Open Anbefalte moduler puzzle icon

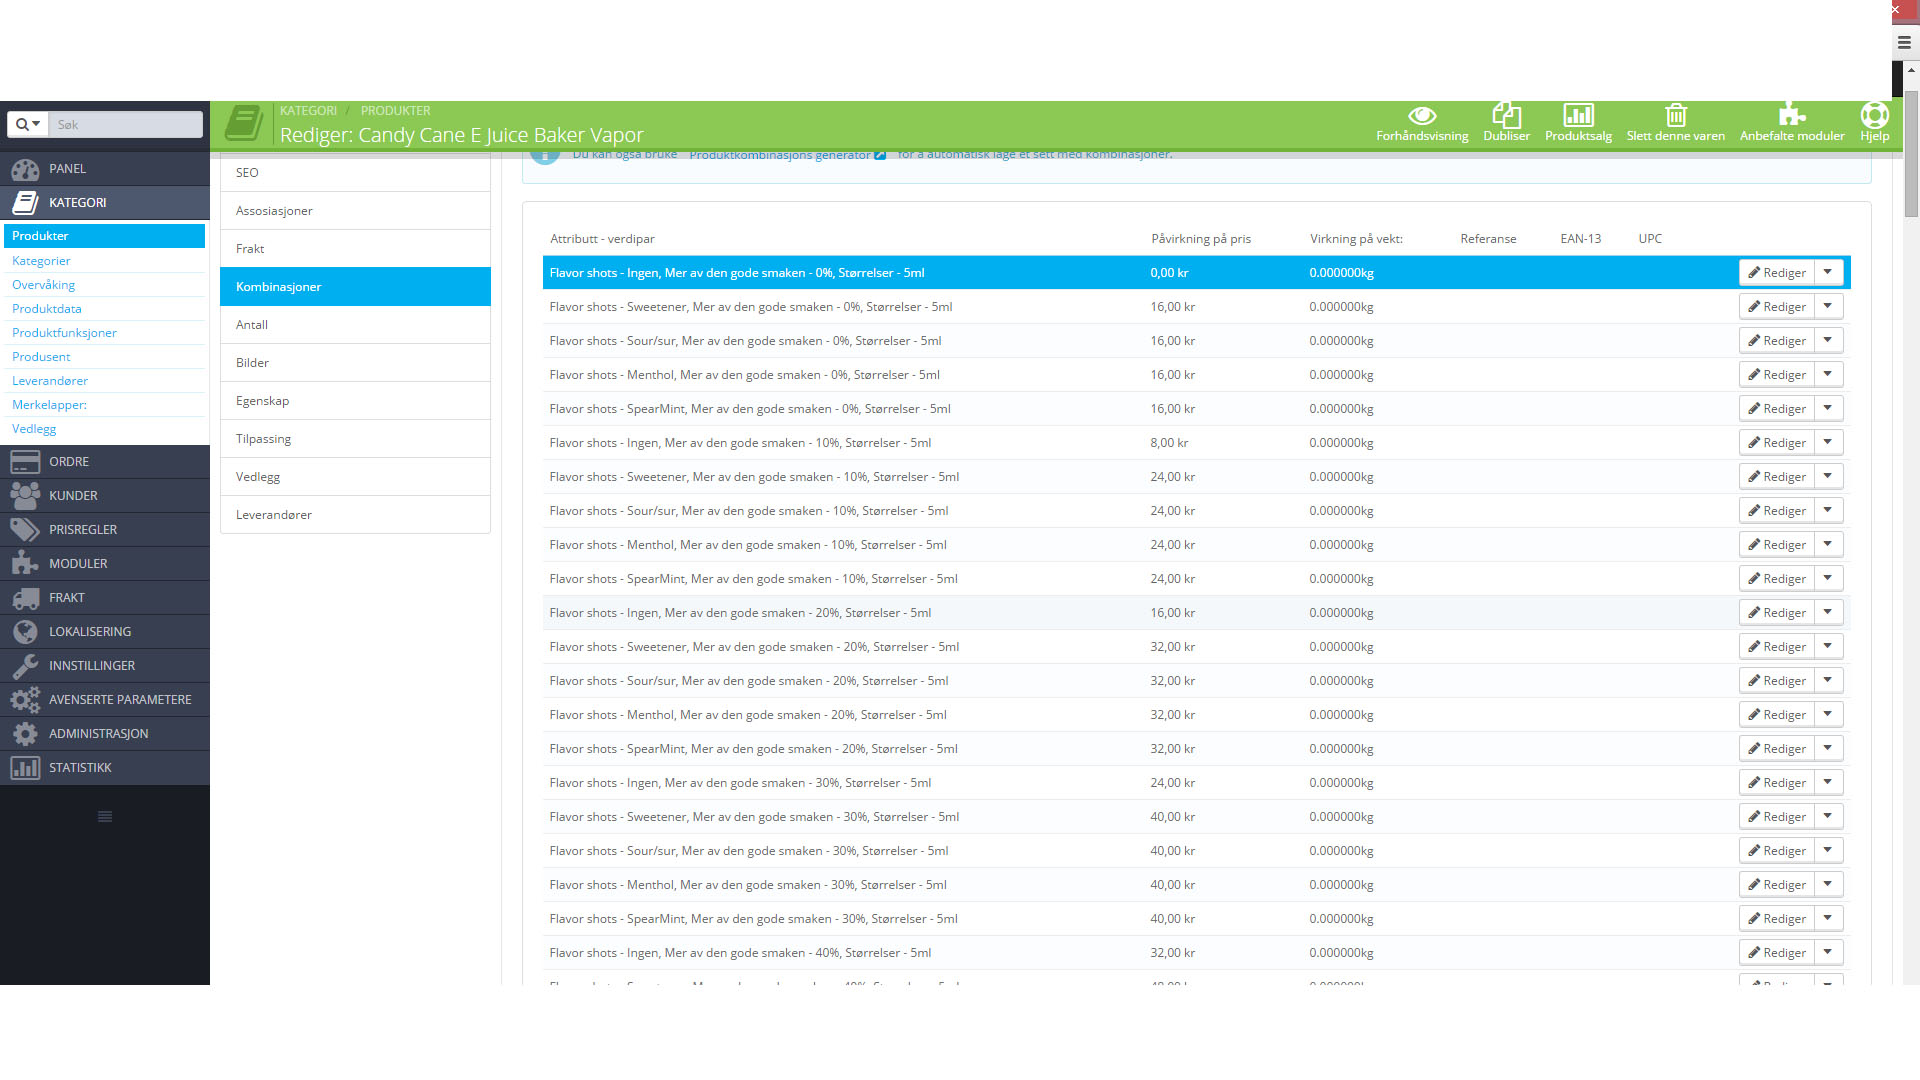coord(1791,115)
